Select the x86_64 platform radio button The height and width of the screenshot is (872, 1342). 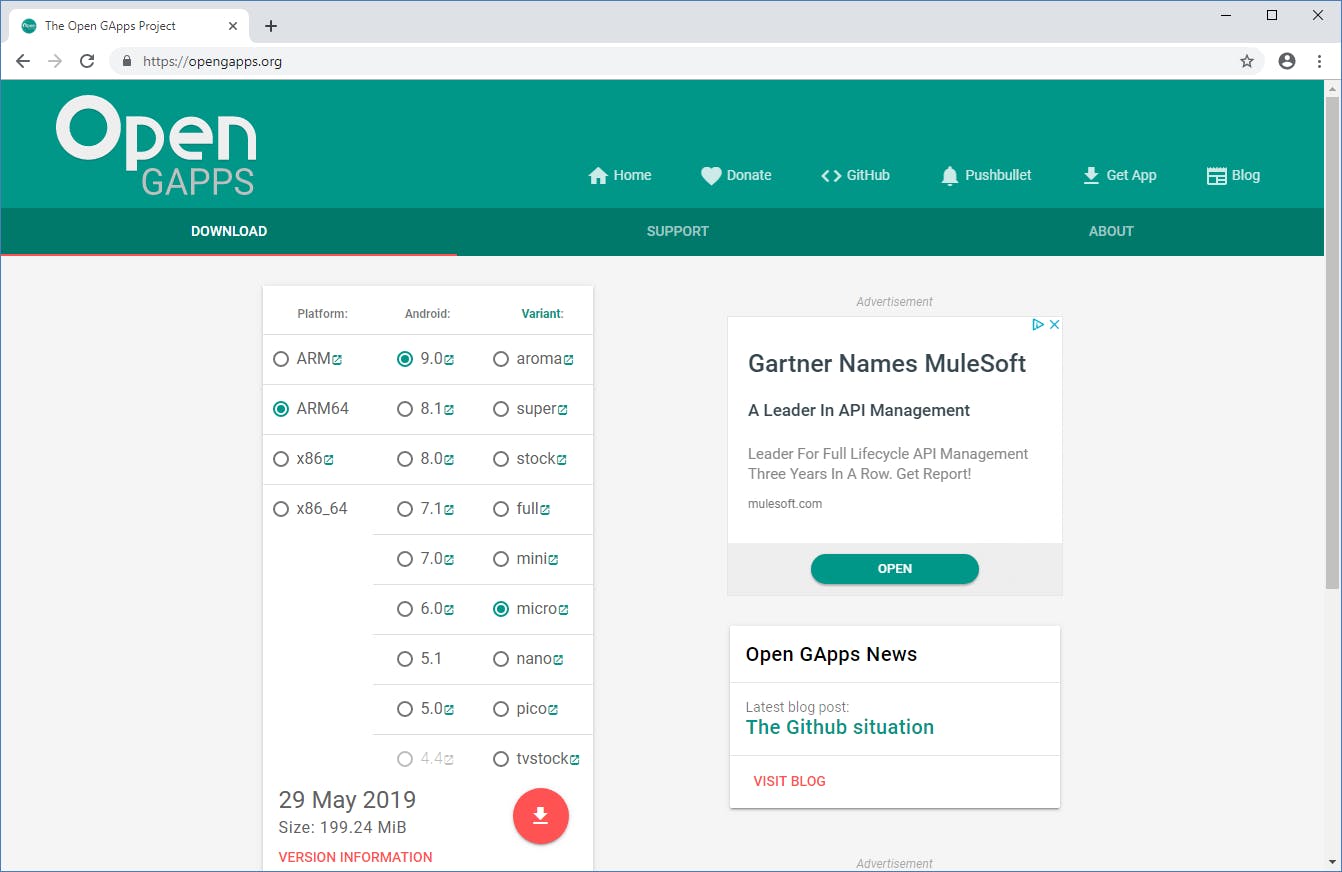click(281, 509)
